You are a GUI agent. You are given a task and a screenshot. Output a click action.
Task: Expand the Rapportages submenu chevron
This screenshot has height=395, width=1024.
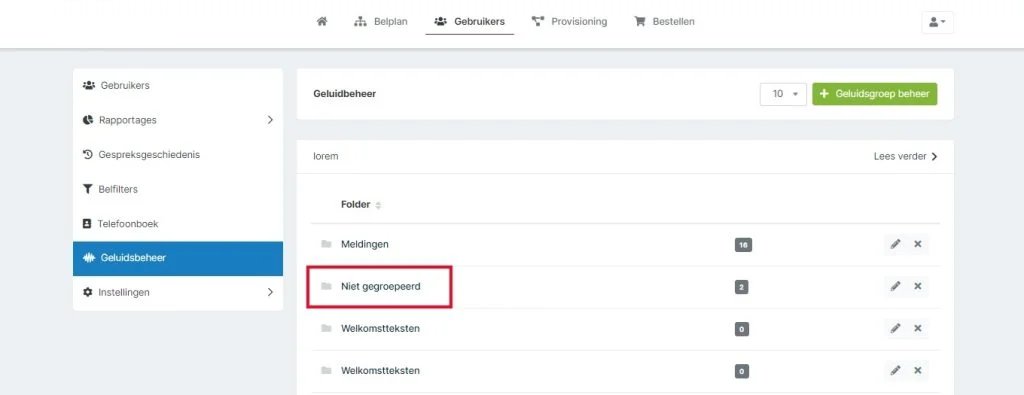[x=270, y=120]
